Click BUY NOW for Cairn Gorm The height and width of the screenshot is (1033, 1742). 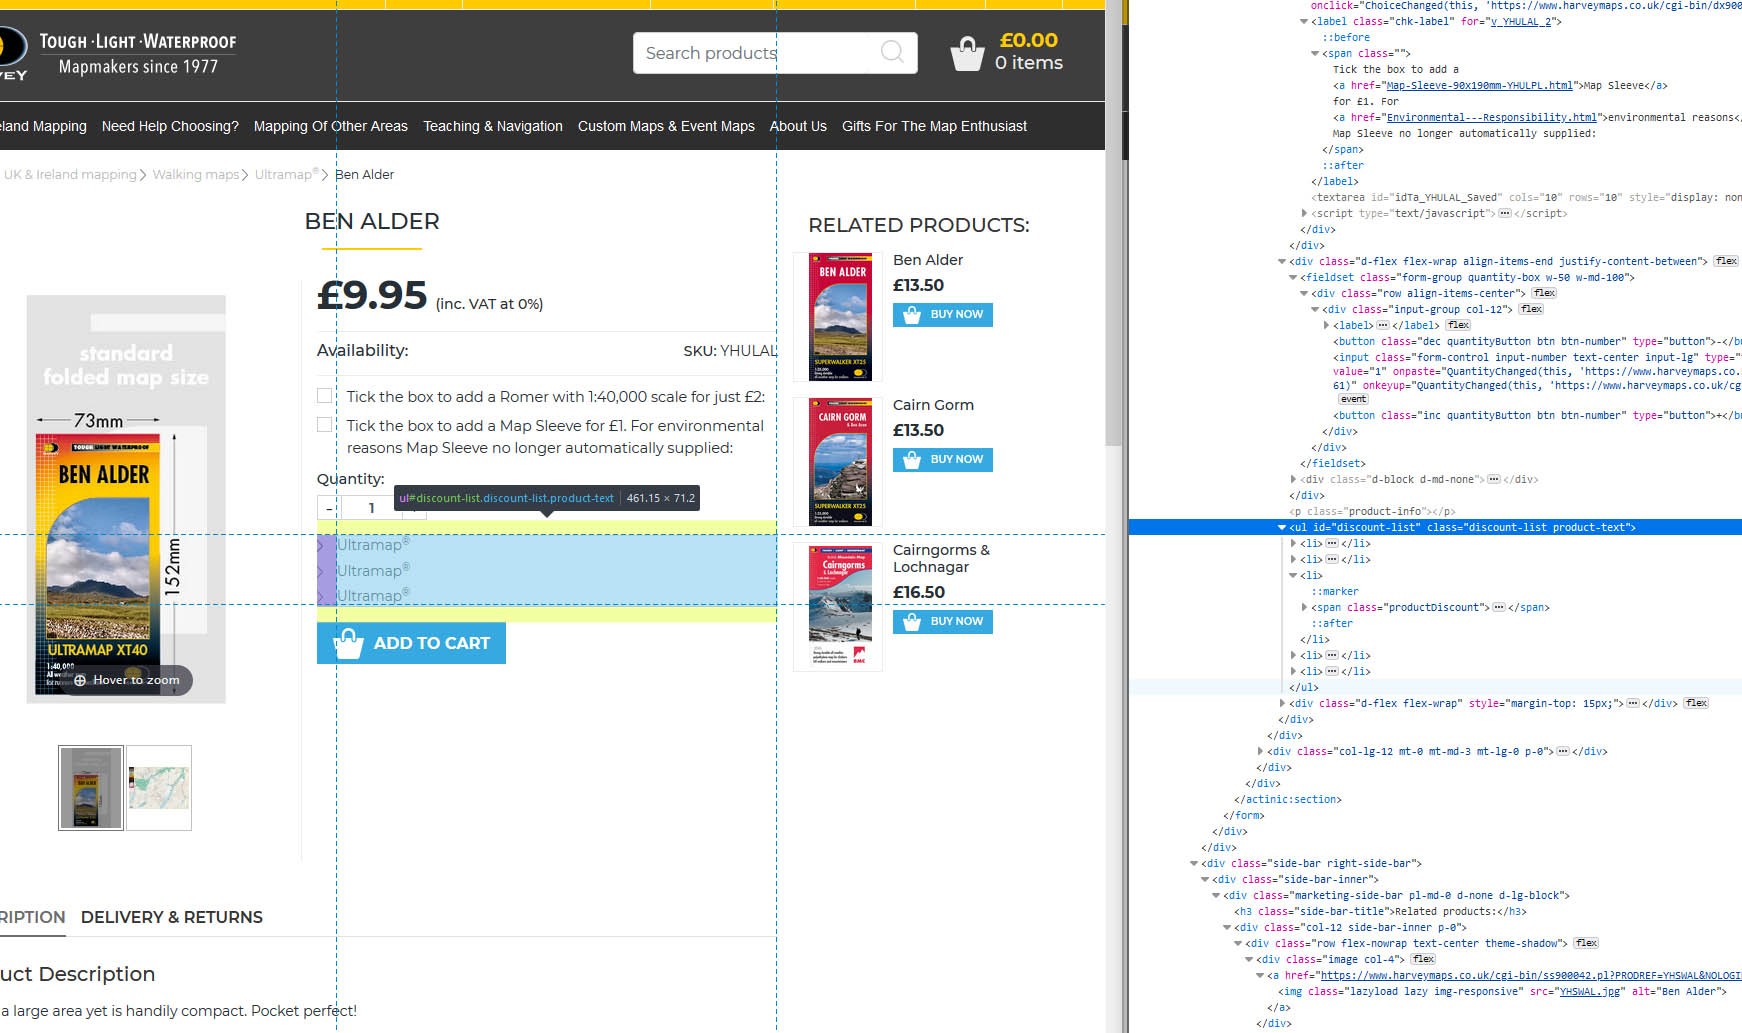point(942,460)
